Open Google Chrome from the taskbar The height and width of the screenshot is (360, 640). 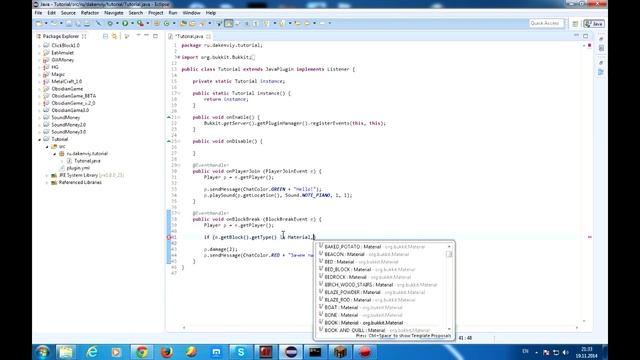[142, 352]
